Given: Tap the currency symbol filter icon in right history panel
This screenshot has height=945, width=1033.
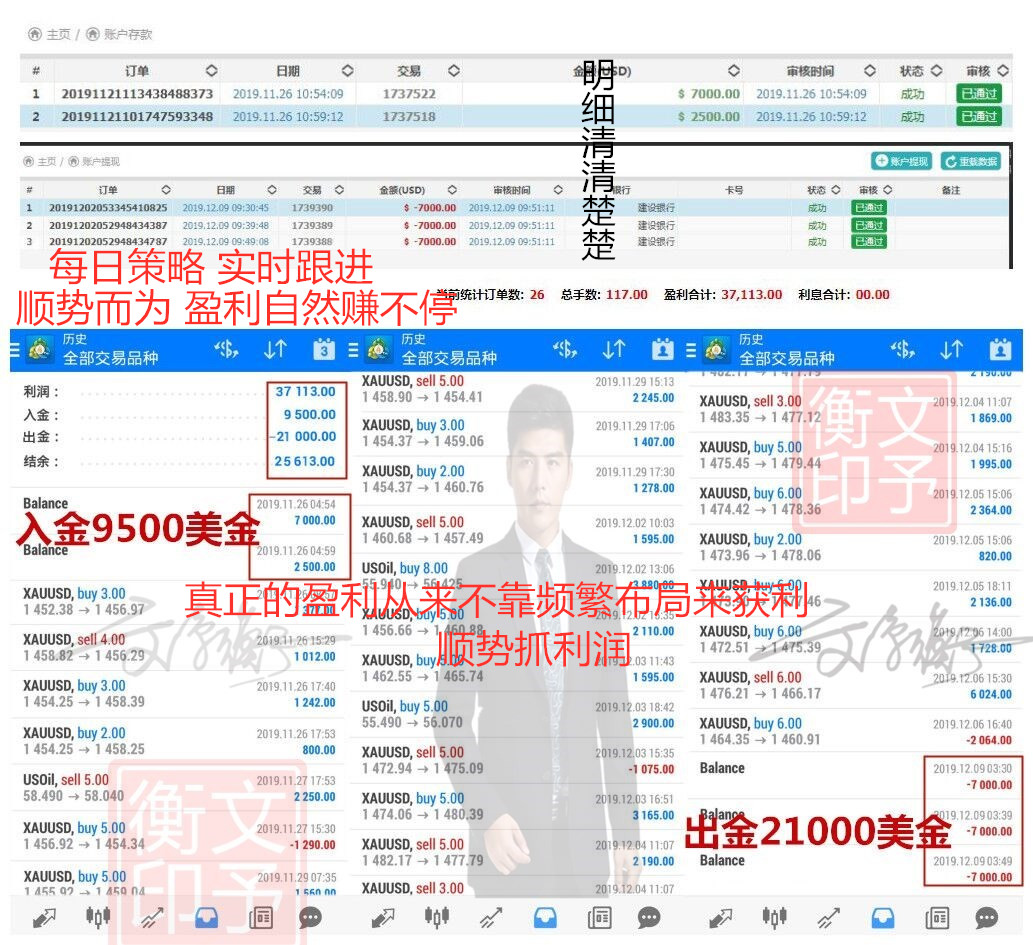Looking at the screenshot, I should point(903,349).
